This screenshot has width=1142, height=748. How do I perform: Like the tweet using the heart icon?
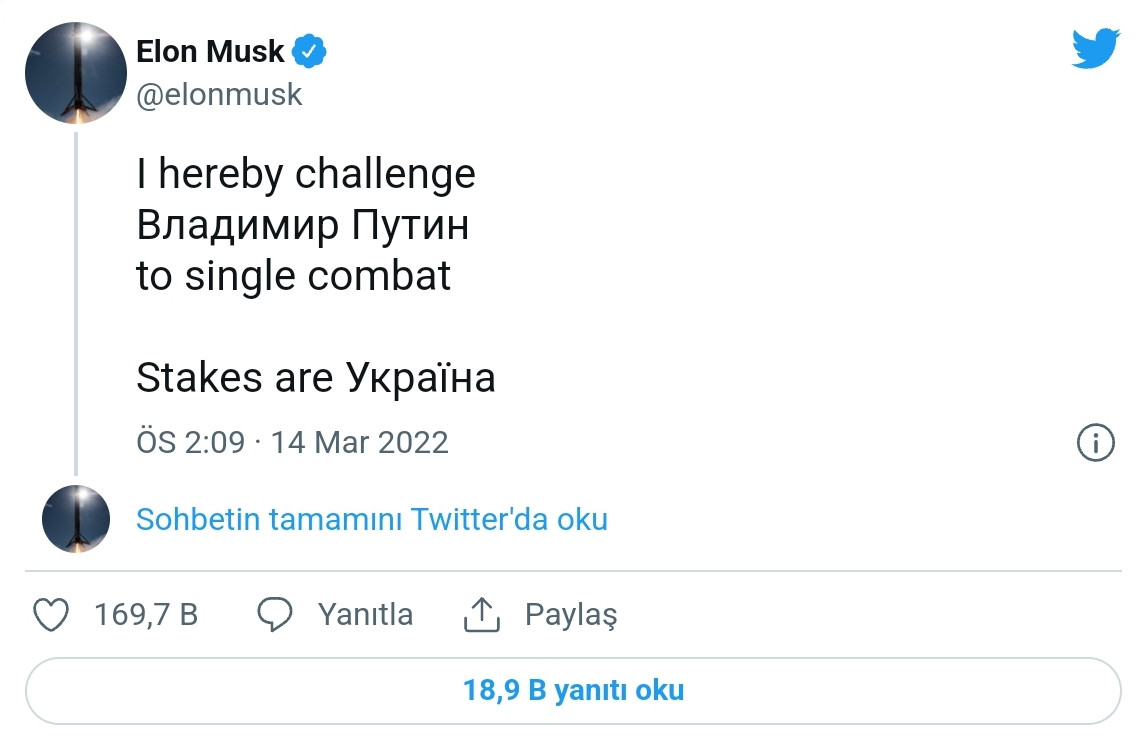51,614
